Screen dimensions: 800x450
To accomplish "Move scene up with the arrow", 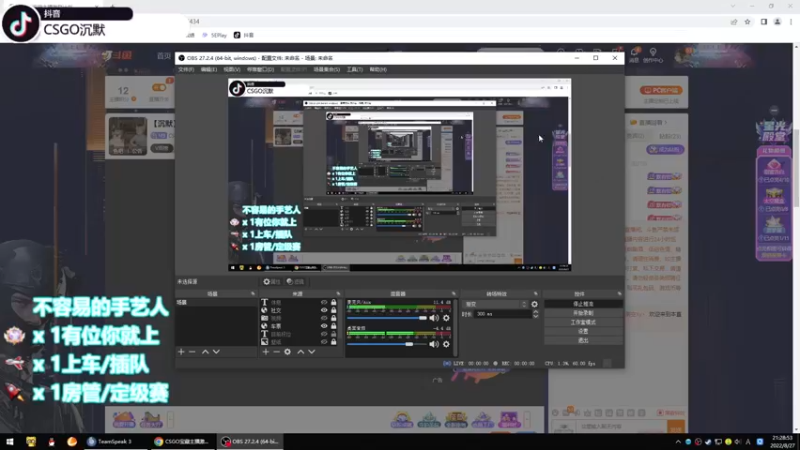I will pyautogui.click(x=205, y=352).
